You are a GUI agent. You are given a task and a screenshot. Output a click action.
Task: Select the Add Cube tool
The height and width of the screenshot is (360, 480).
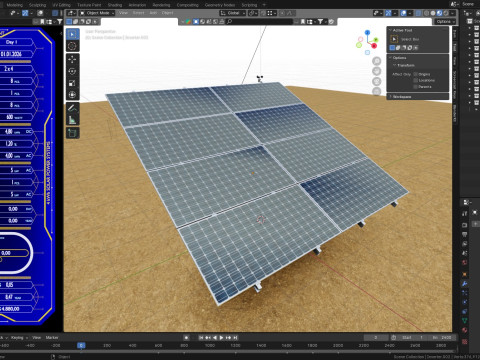[x=72, y=133]
